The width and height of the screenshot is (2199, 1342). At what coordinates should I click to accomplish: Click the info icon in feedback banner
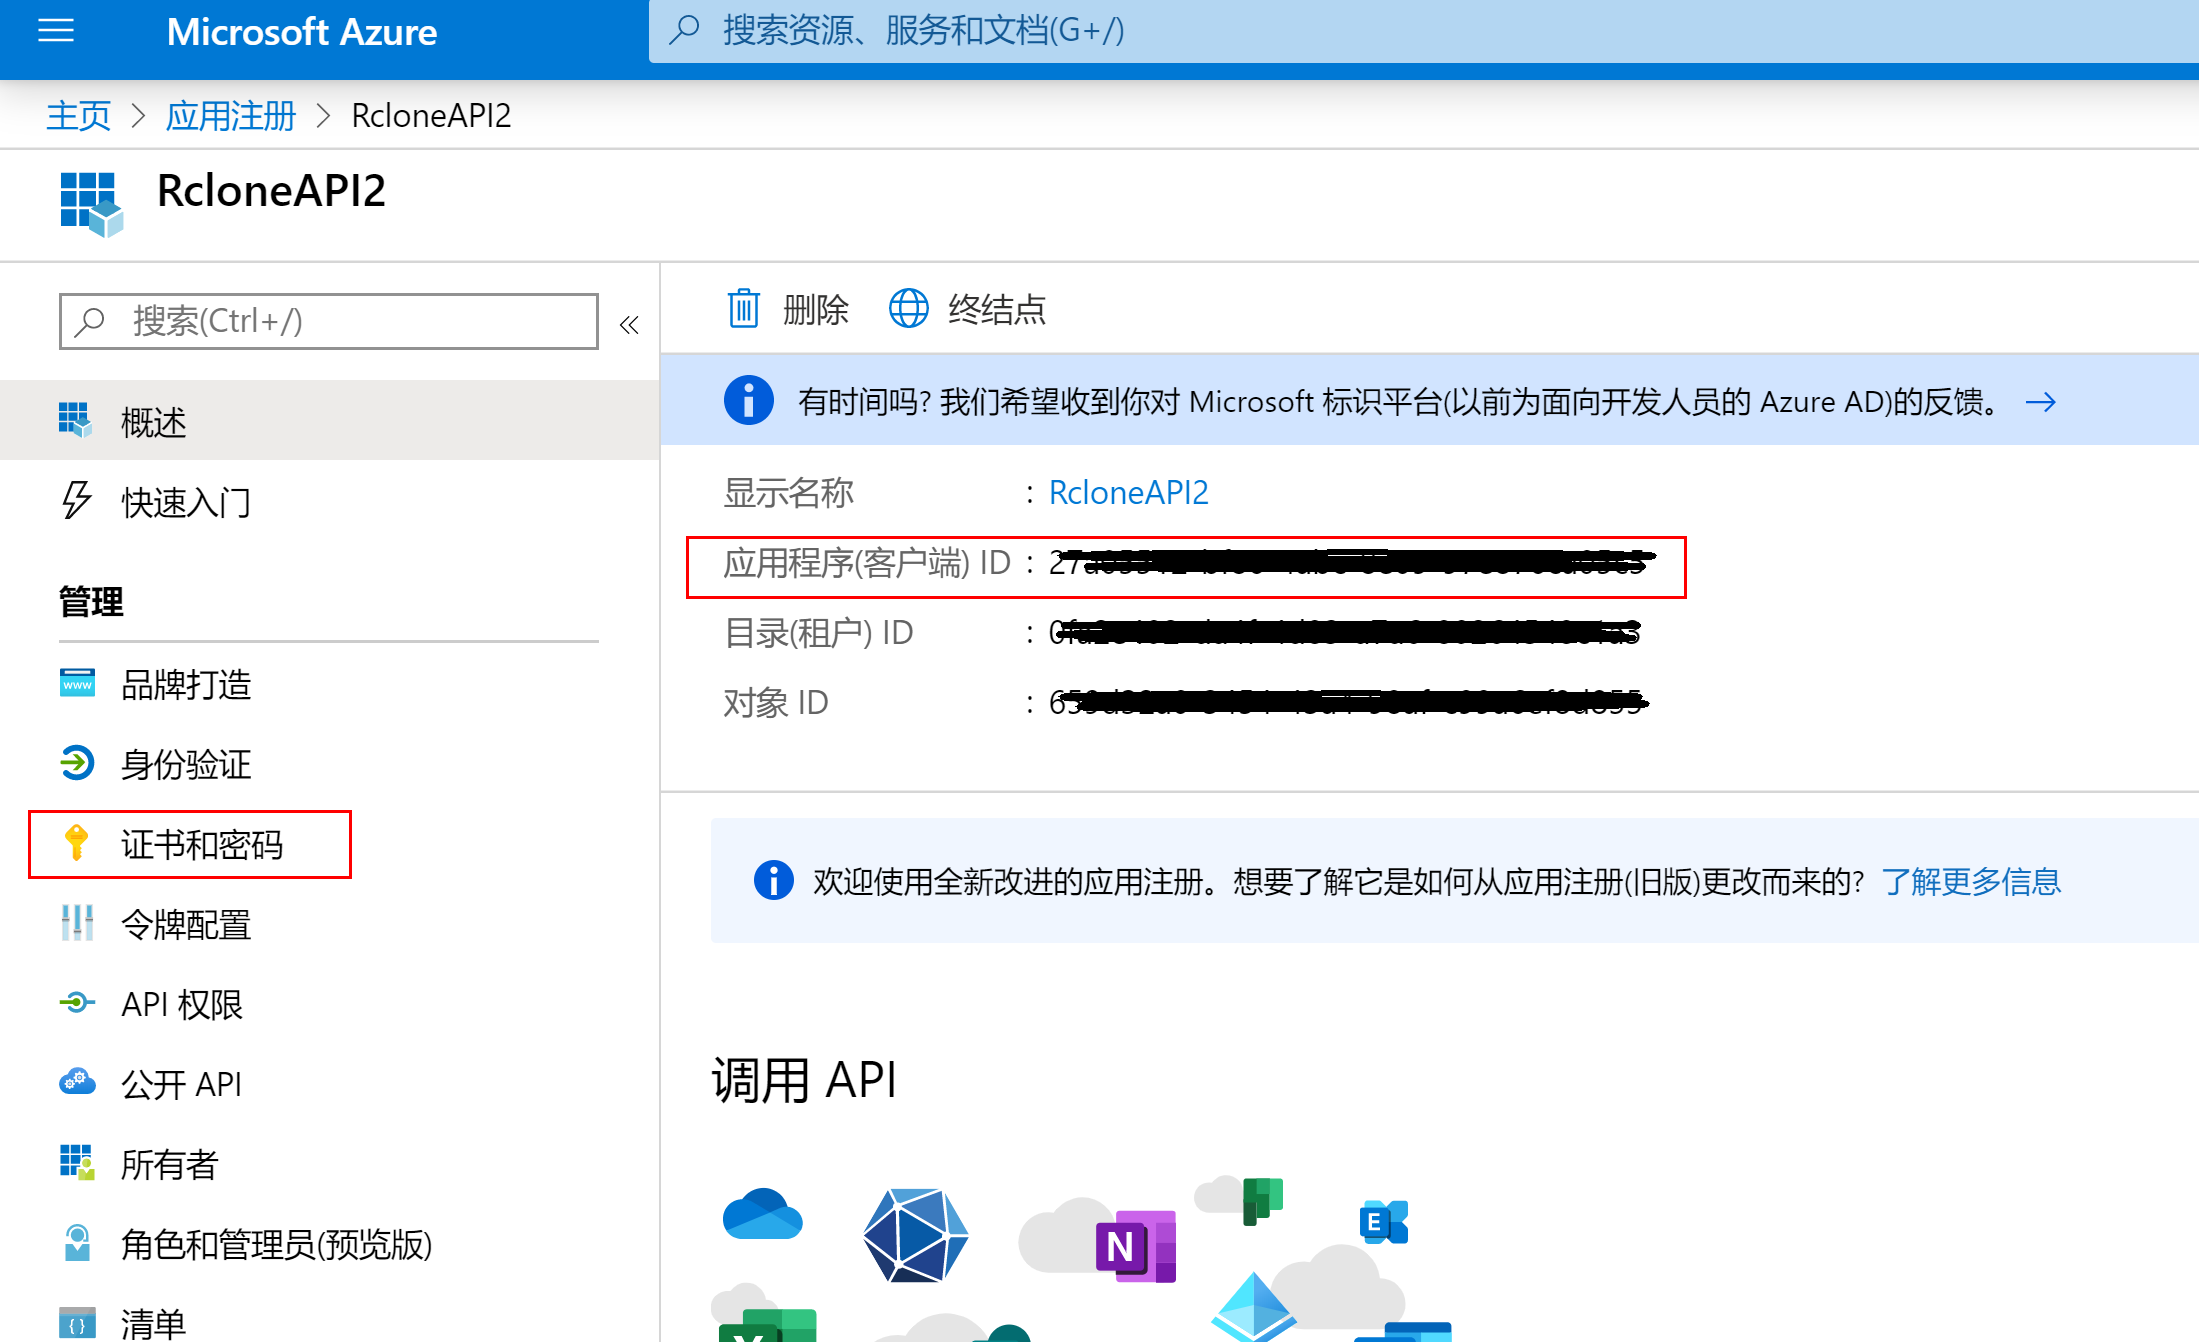[748, 401]
